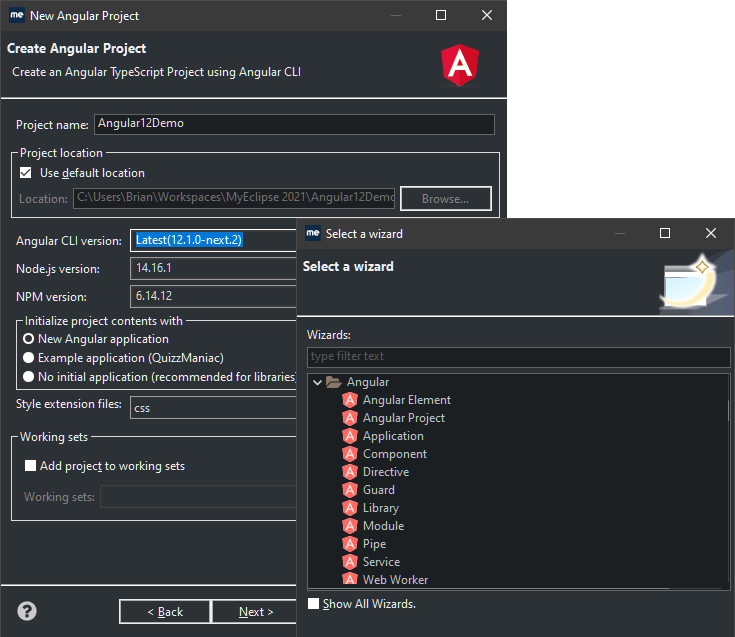
Task: Click the disabled Location path field
Action: pyautogui.click(x=234, y=198)
